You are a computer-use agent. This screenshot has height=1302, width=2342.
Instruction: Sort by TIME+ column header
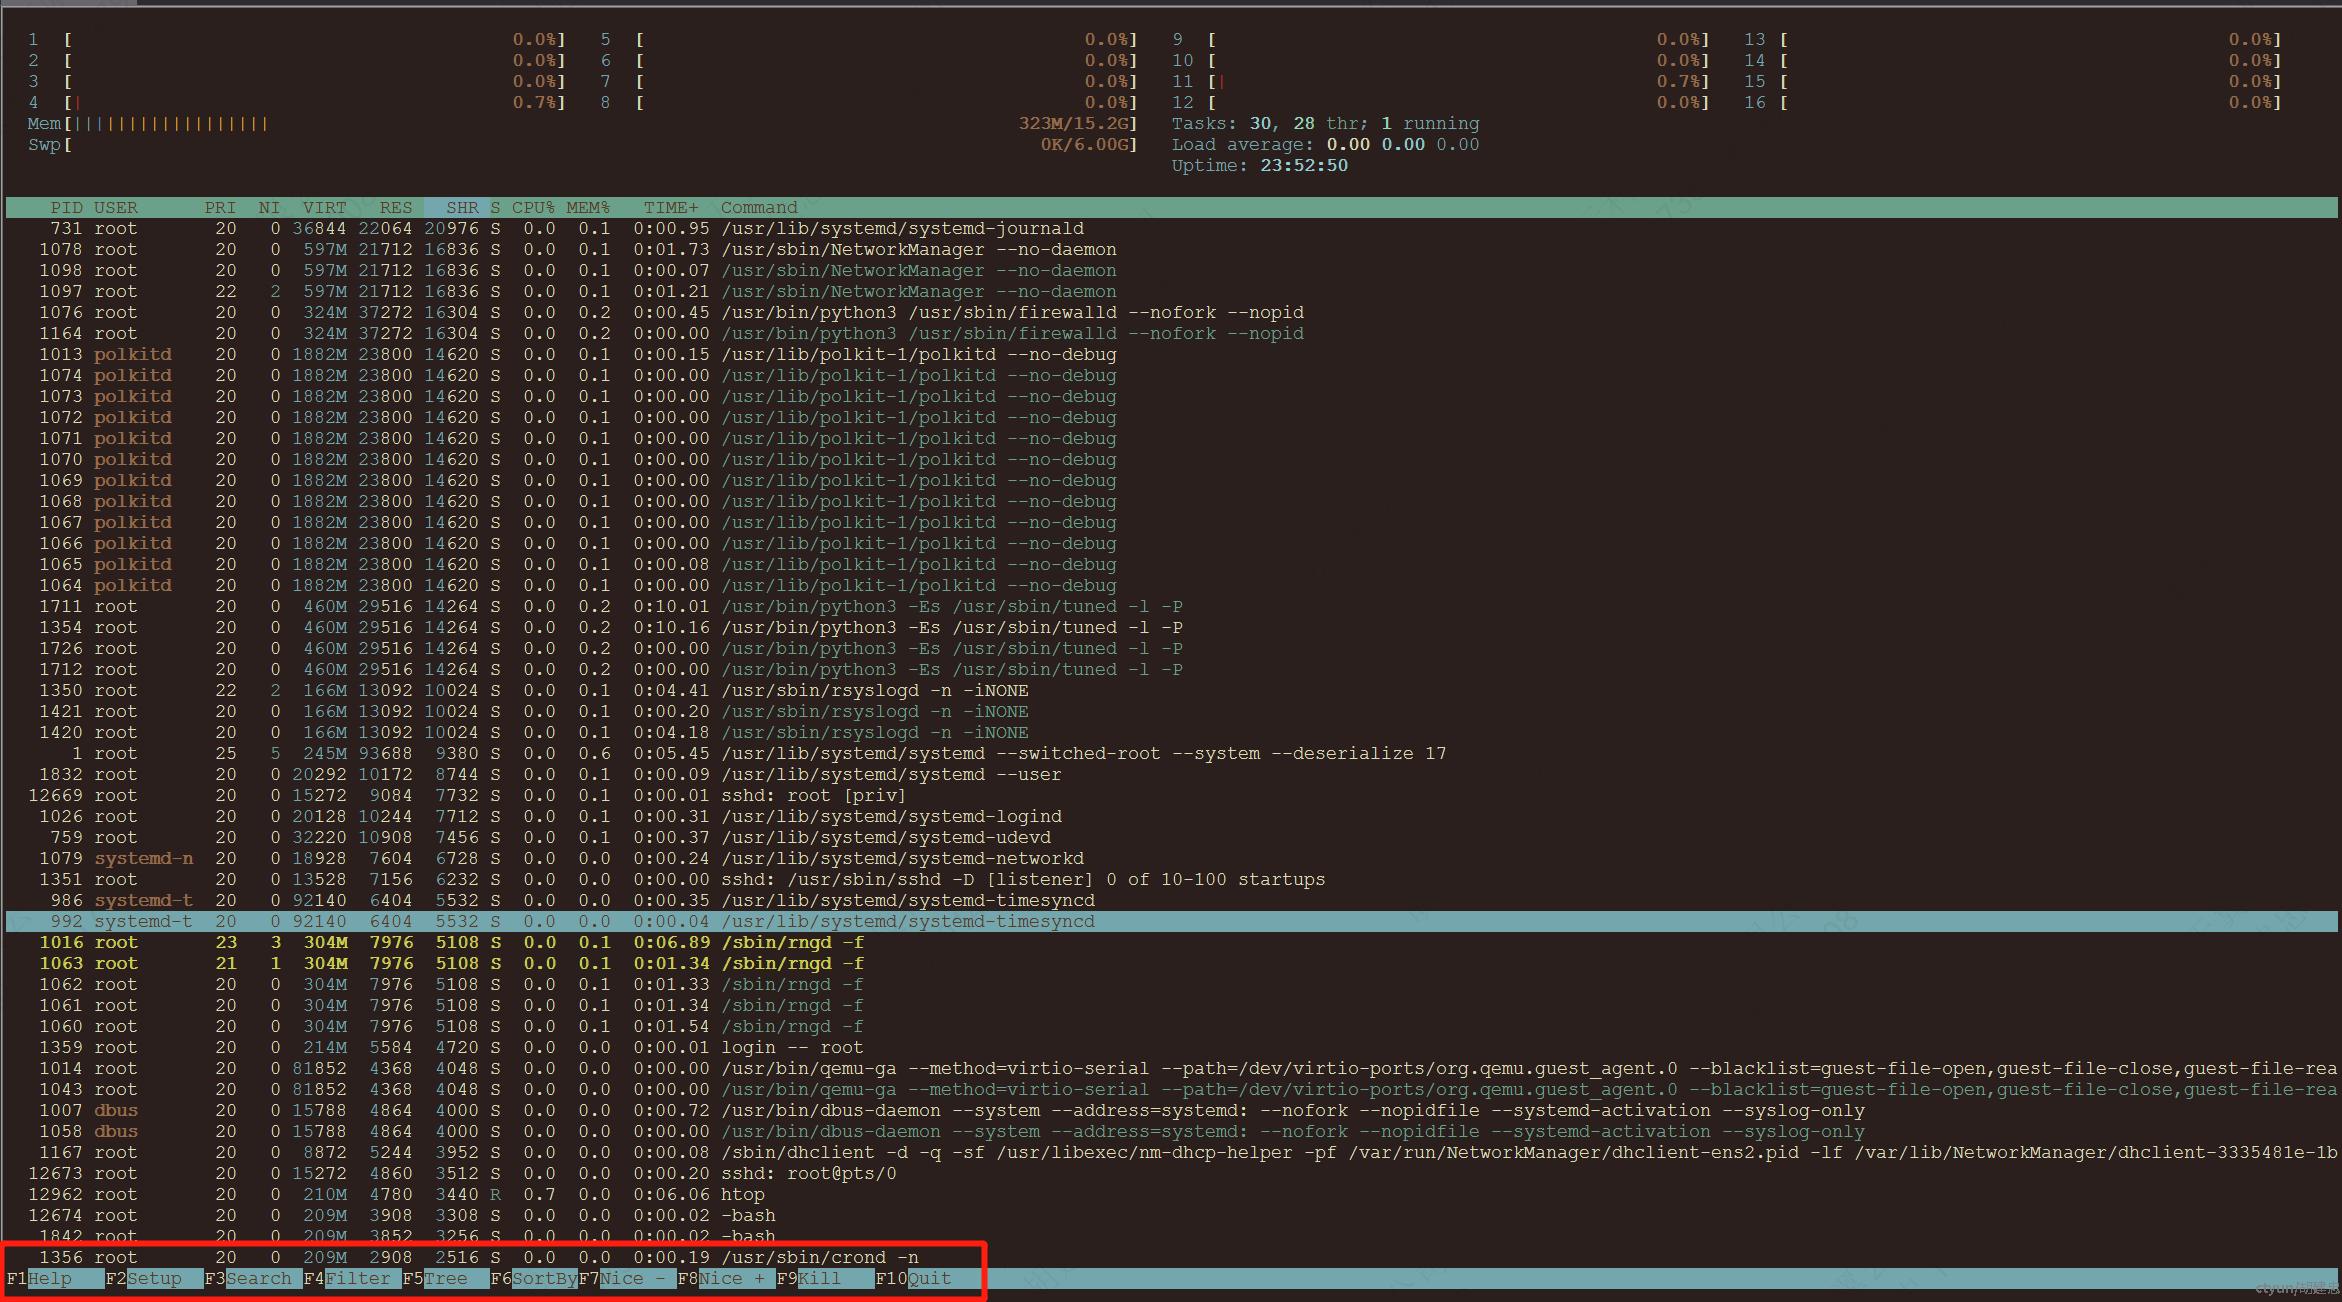(x=671, y=208)
